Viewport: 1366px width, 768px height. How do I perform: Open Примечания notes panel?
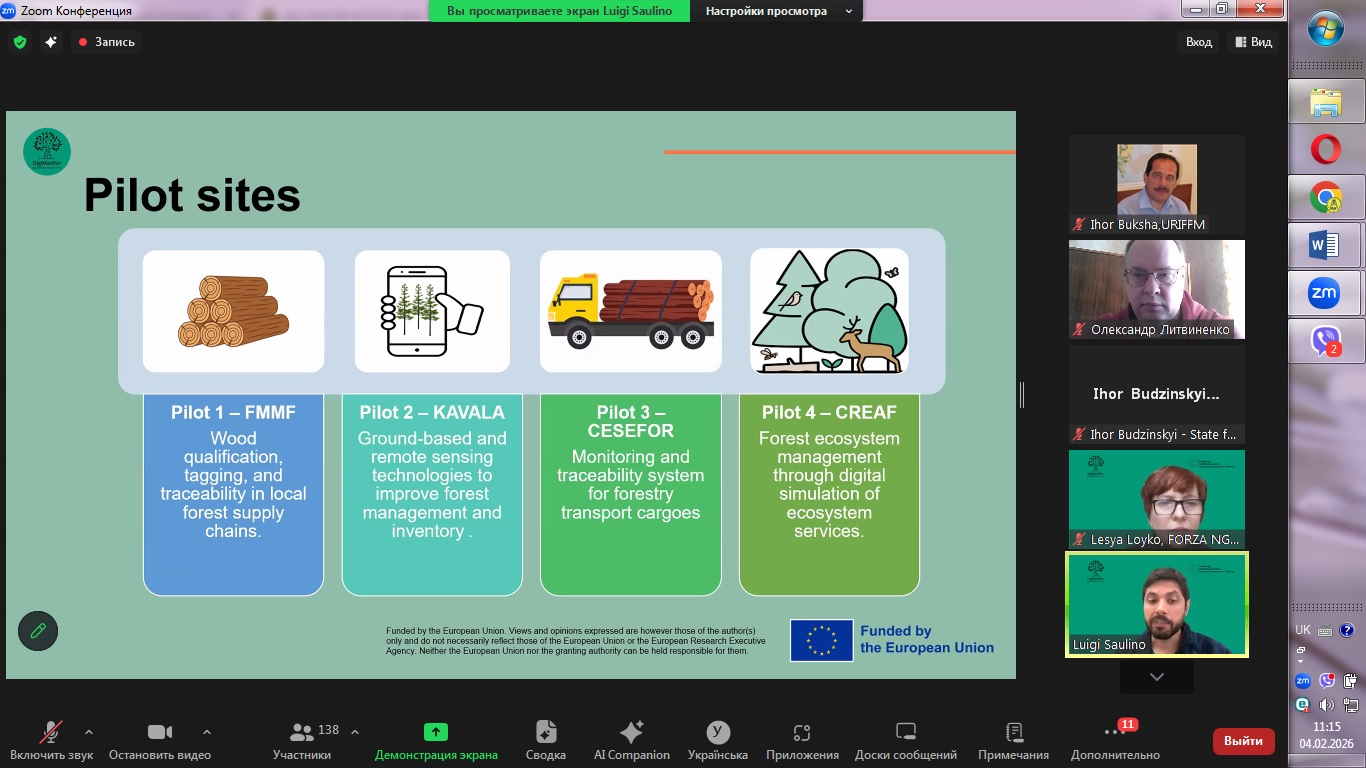point(1013,740)
